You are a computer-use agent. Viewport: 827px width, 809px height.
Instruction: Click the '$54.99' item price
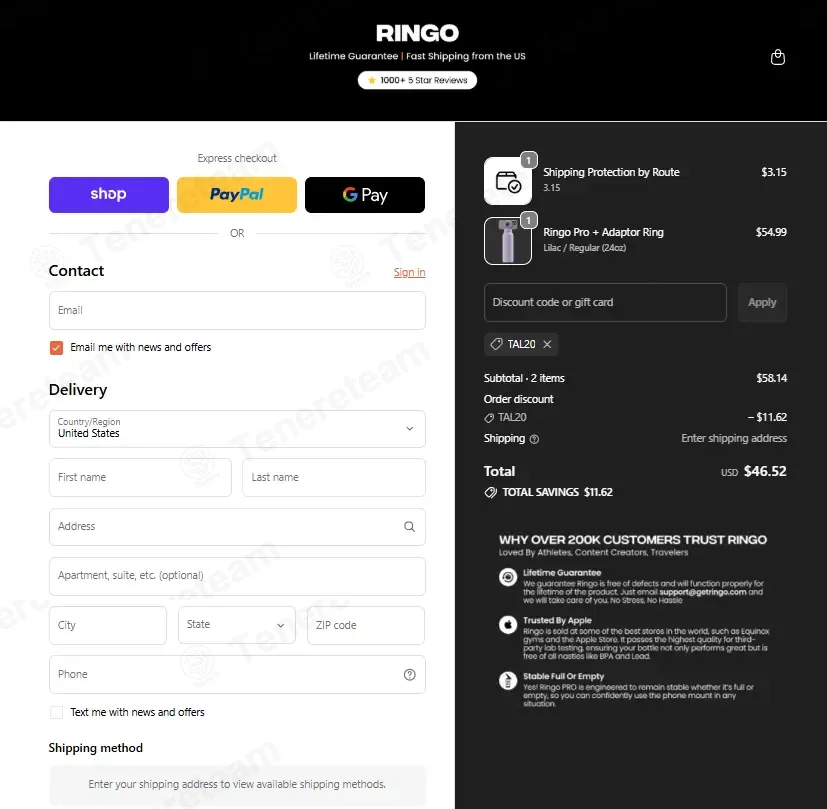(x=771, y=233)
